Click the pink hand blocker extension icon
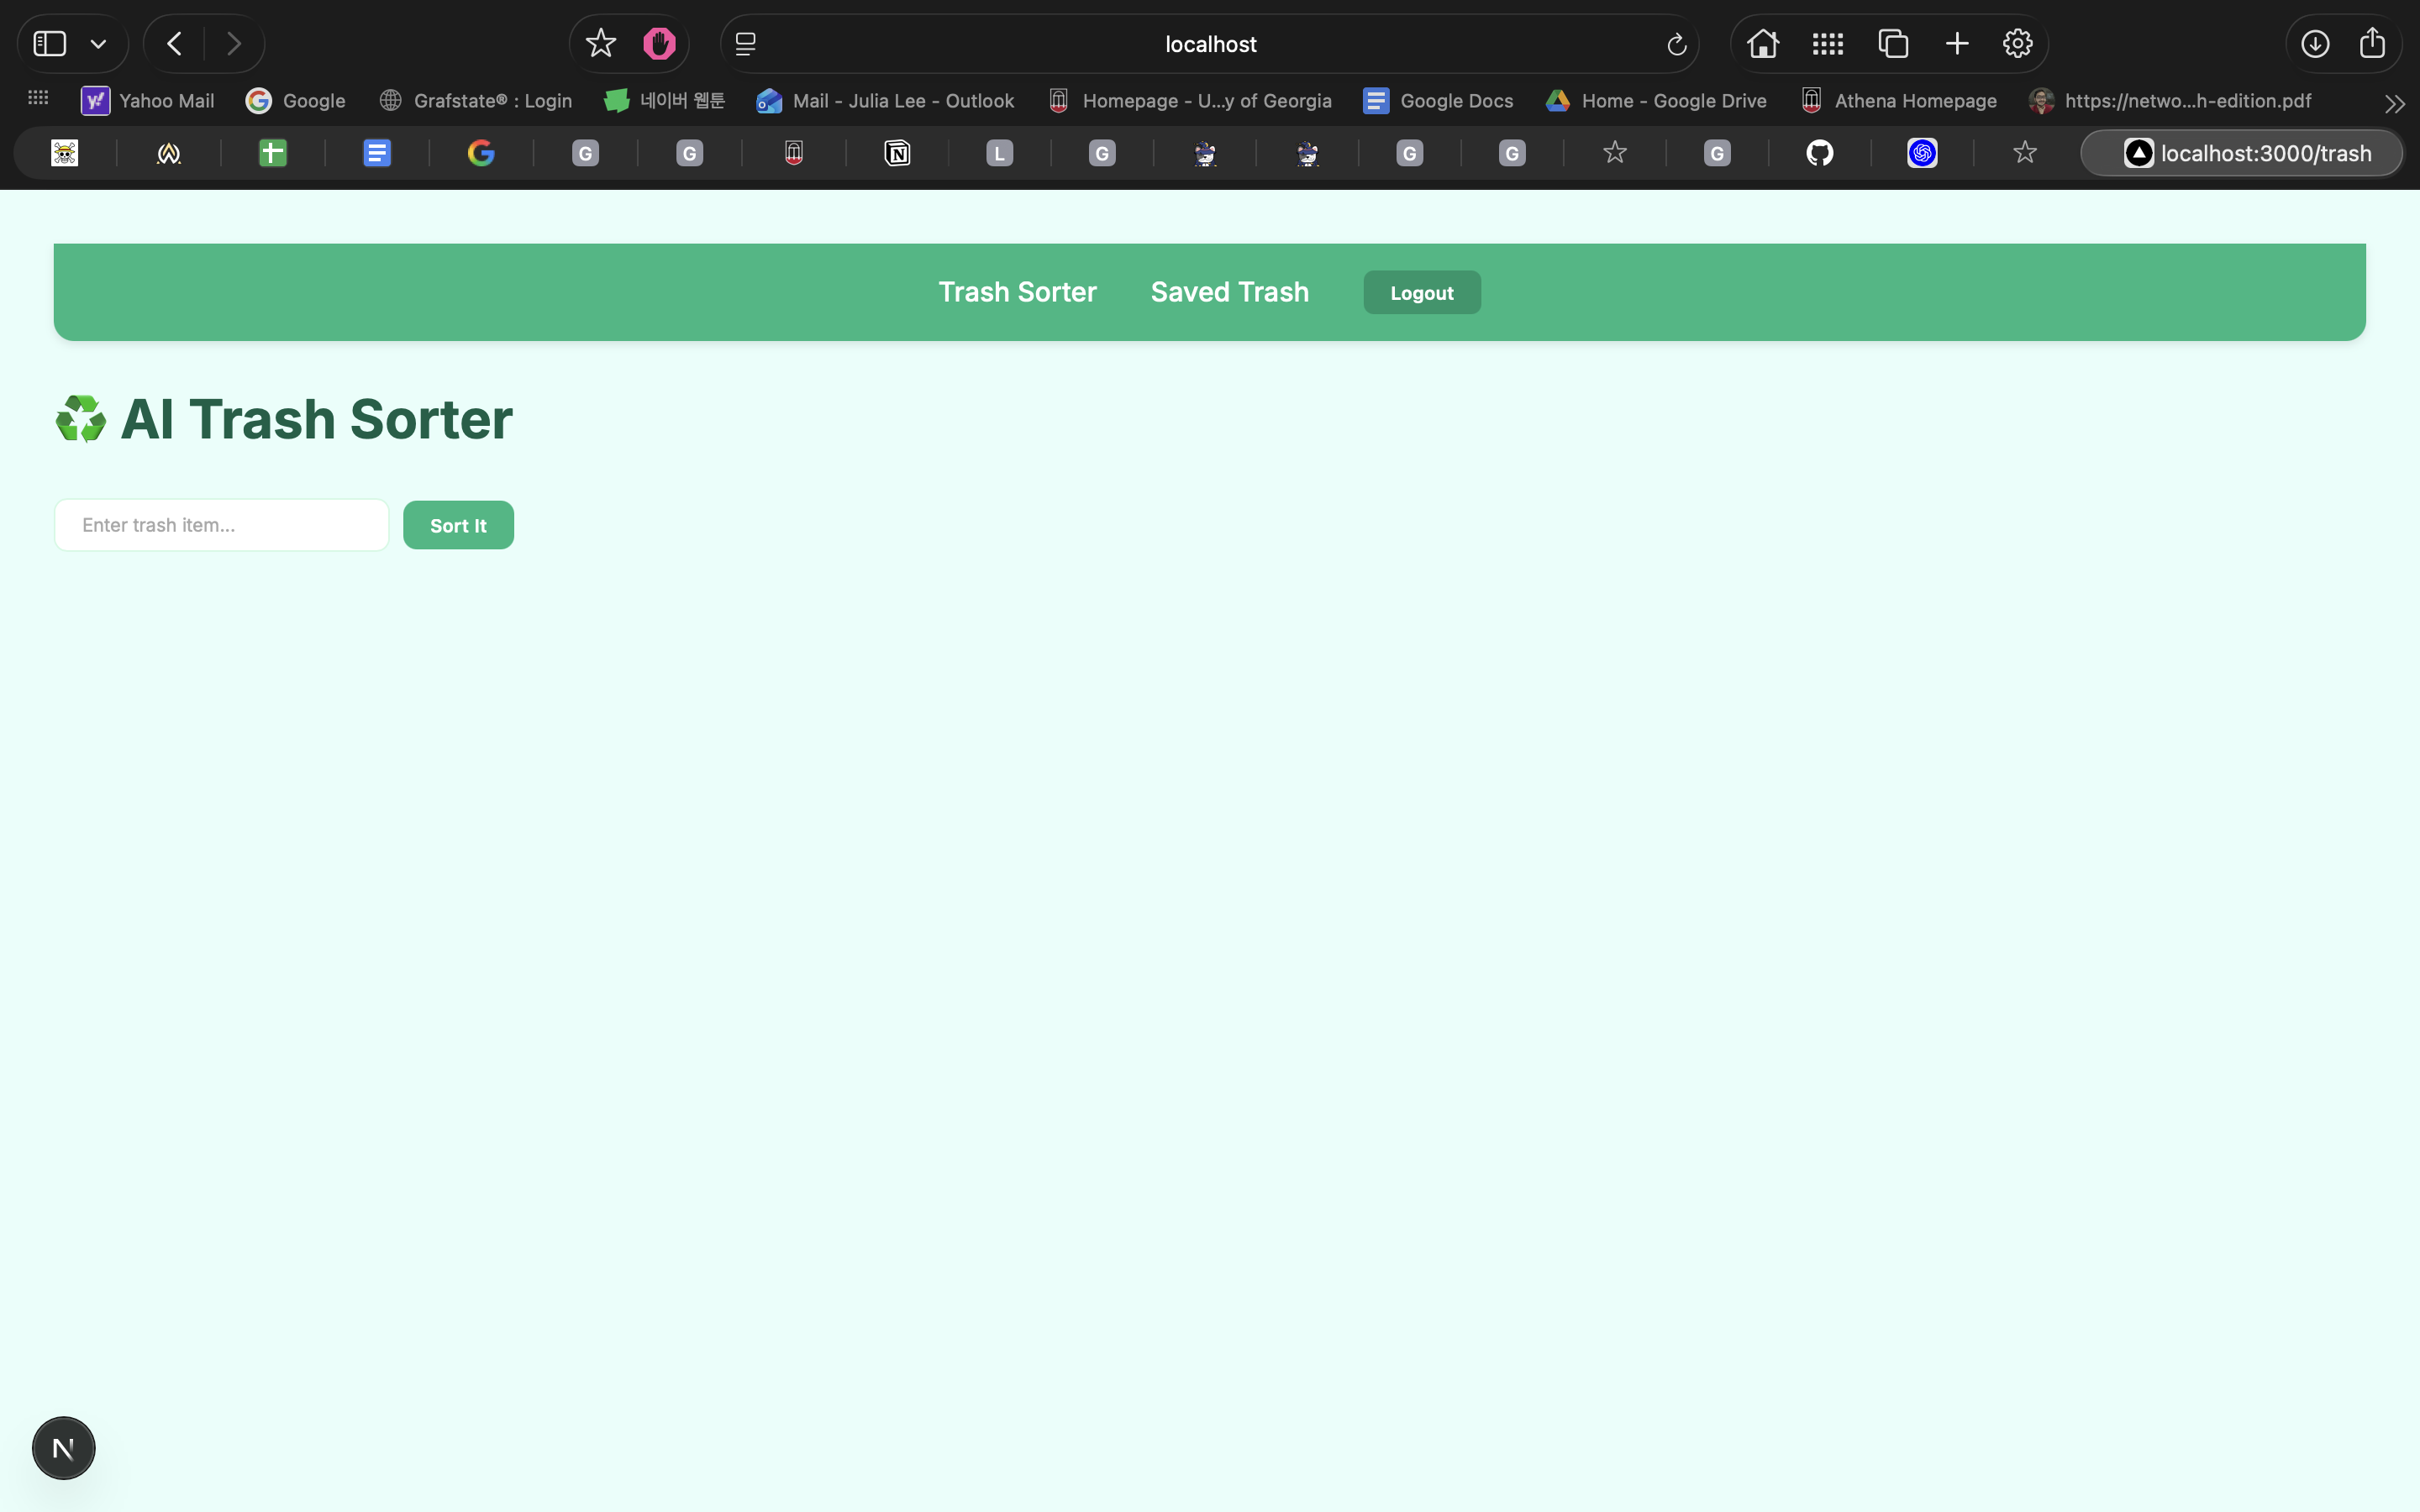2420x1512 pixels. click(x=659, y=44)
